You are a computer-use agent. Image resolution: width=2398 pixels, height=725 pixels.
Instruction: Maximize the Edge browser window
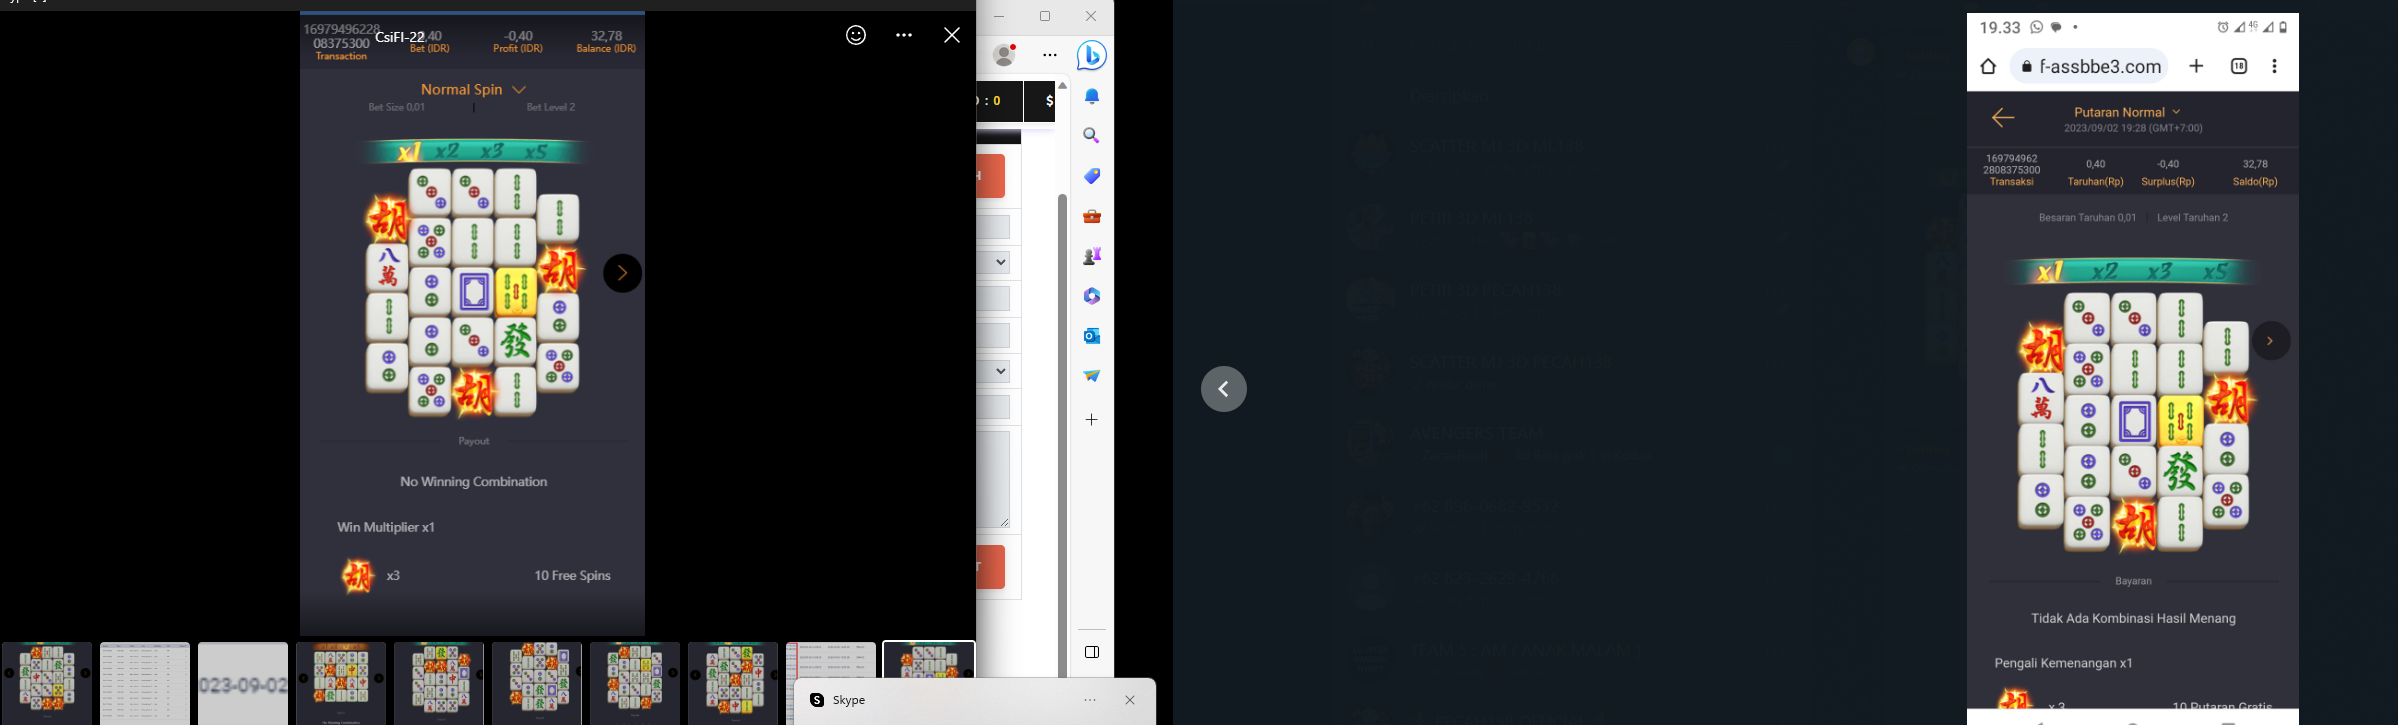click(x=1045, y=16)
